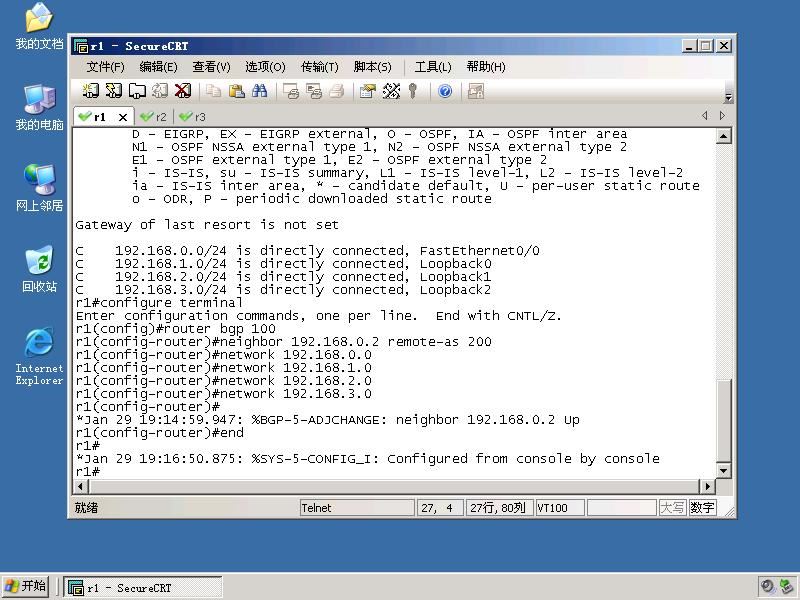
Task: Click the 27行, 80列 status field
Action: tap(499, 508)
